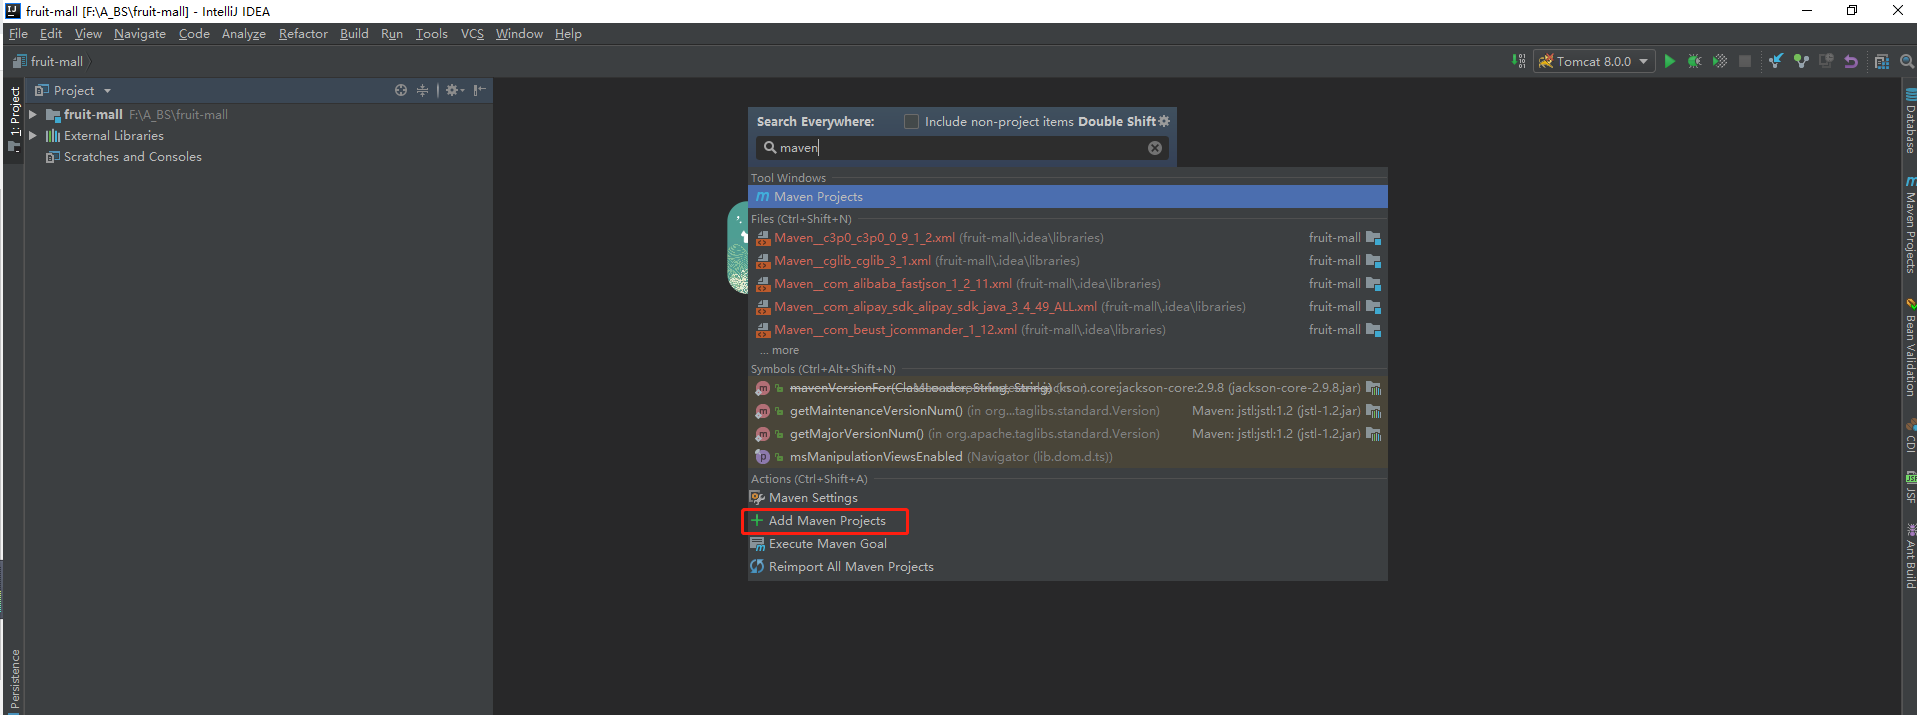The height and width of the screenshot is (715, 1917).
Task: Click the purple Revert arrow icon
Action: point(1851,61)
